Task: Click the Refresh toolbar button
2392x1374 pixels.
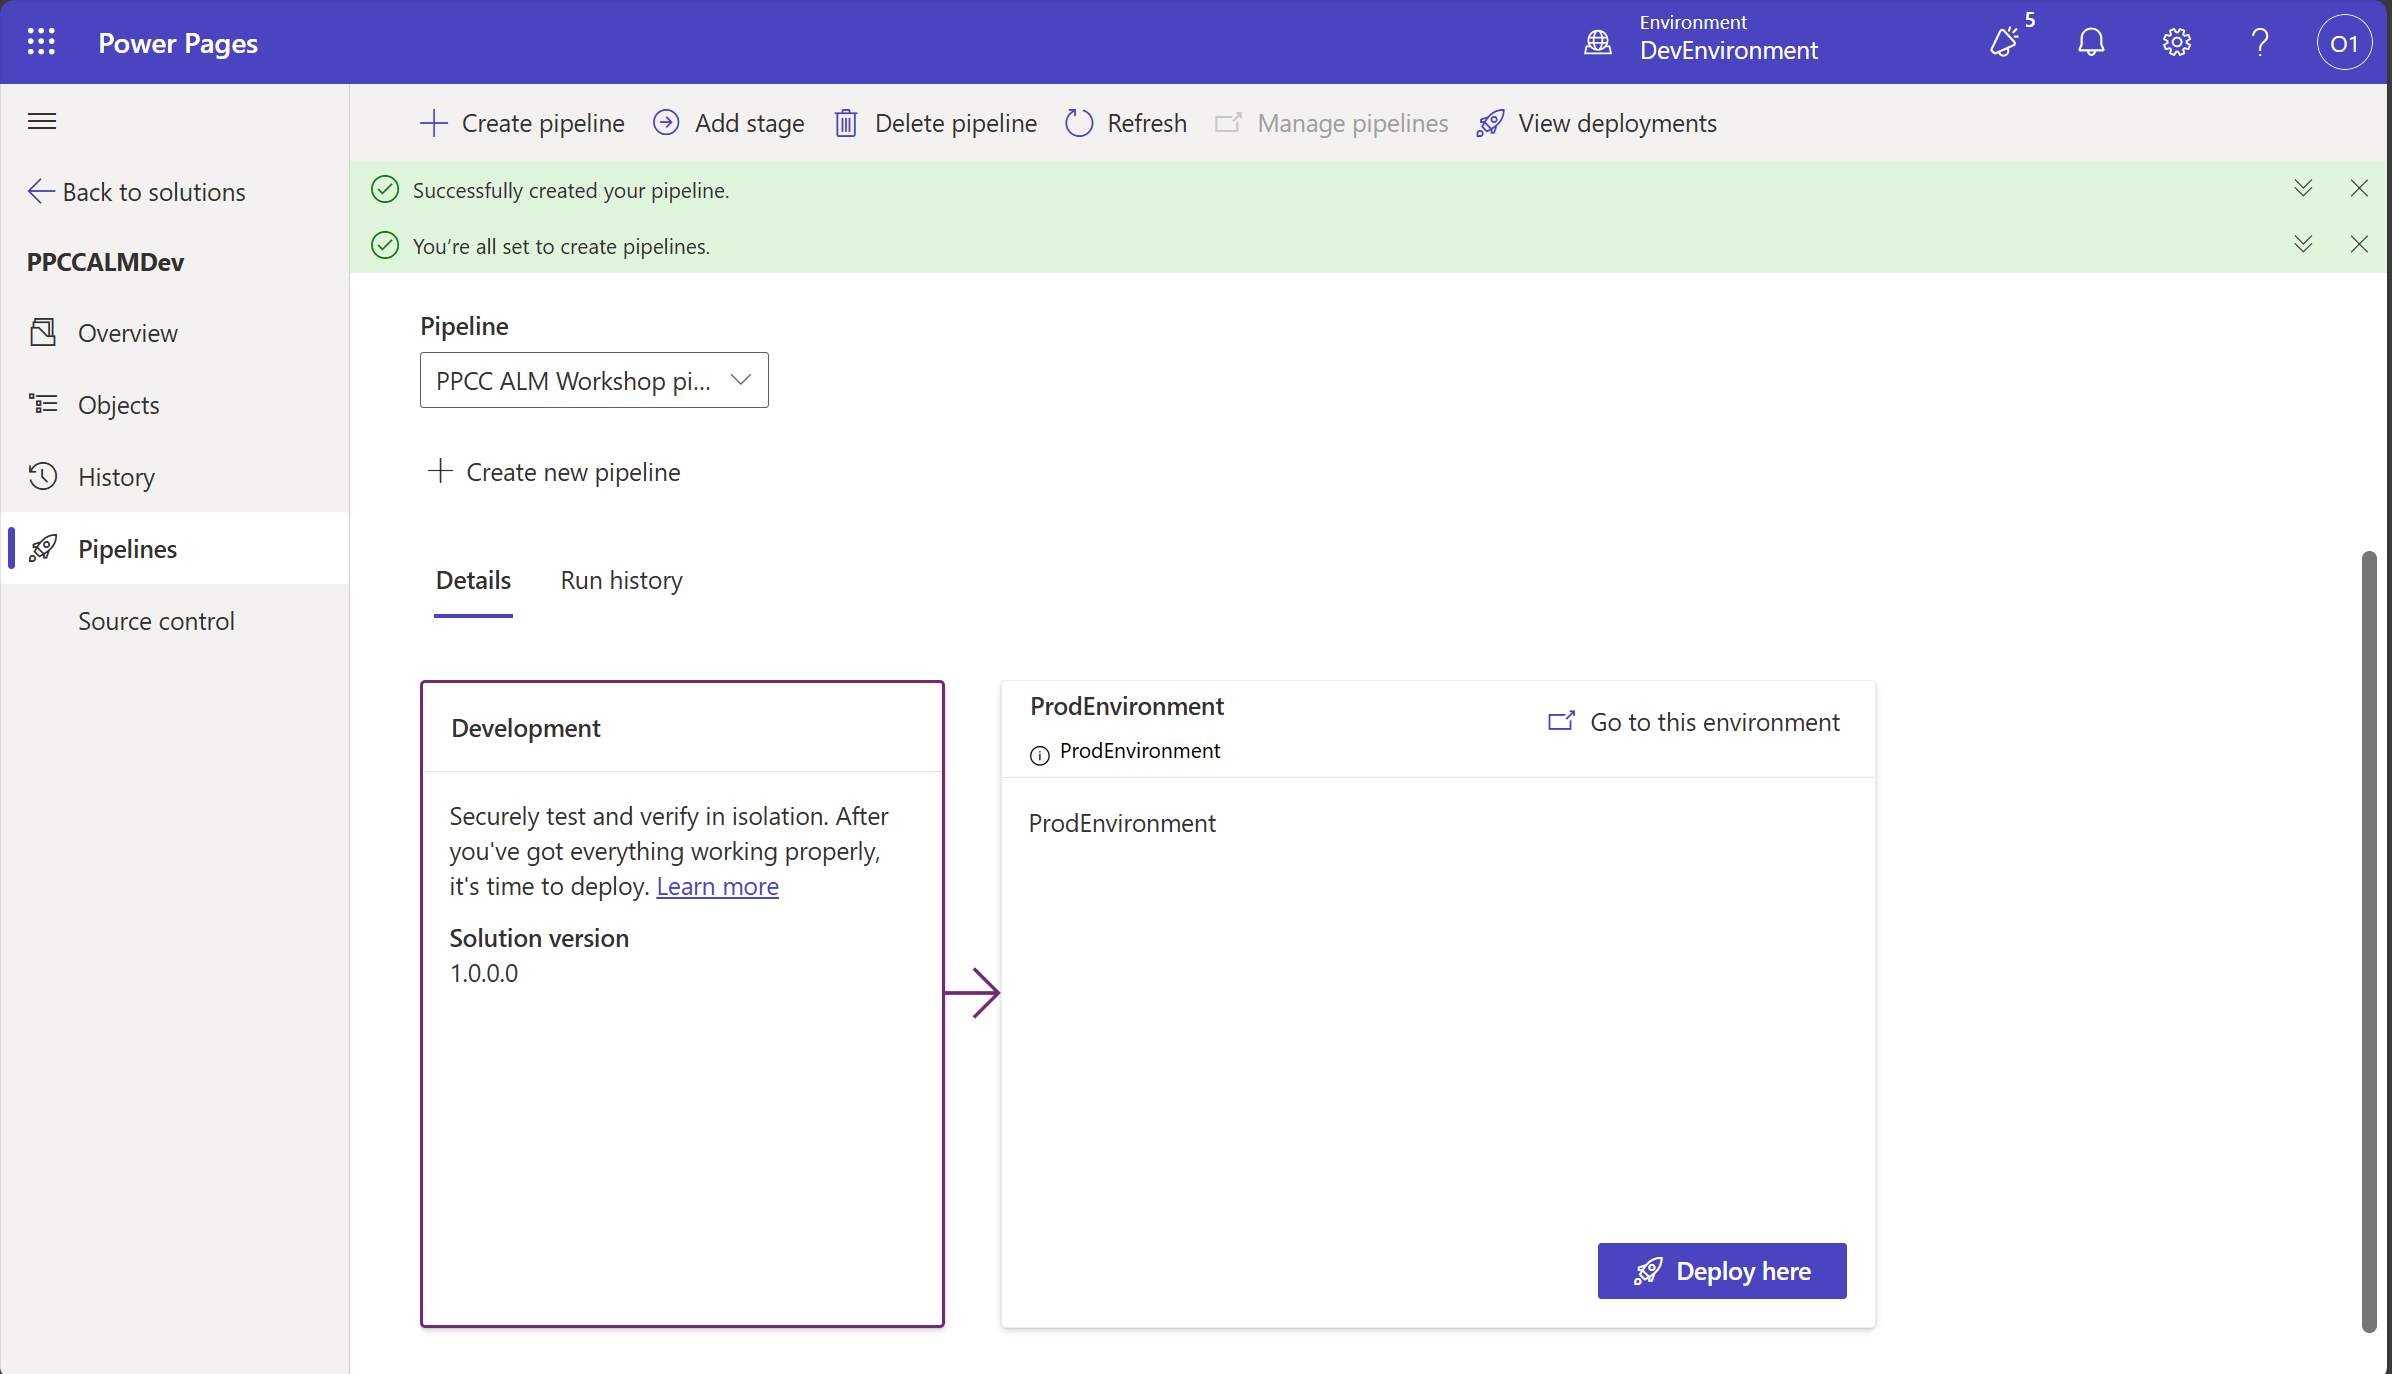Action: pos(1126,123)
